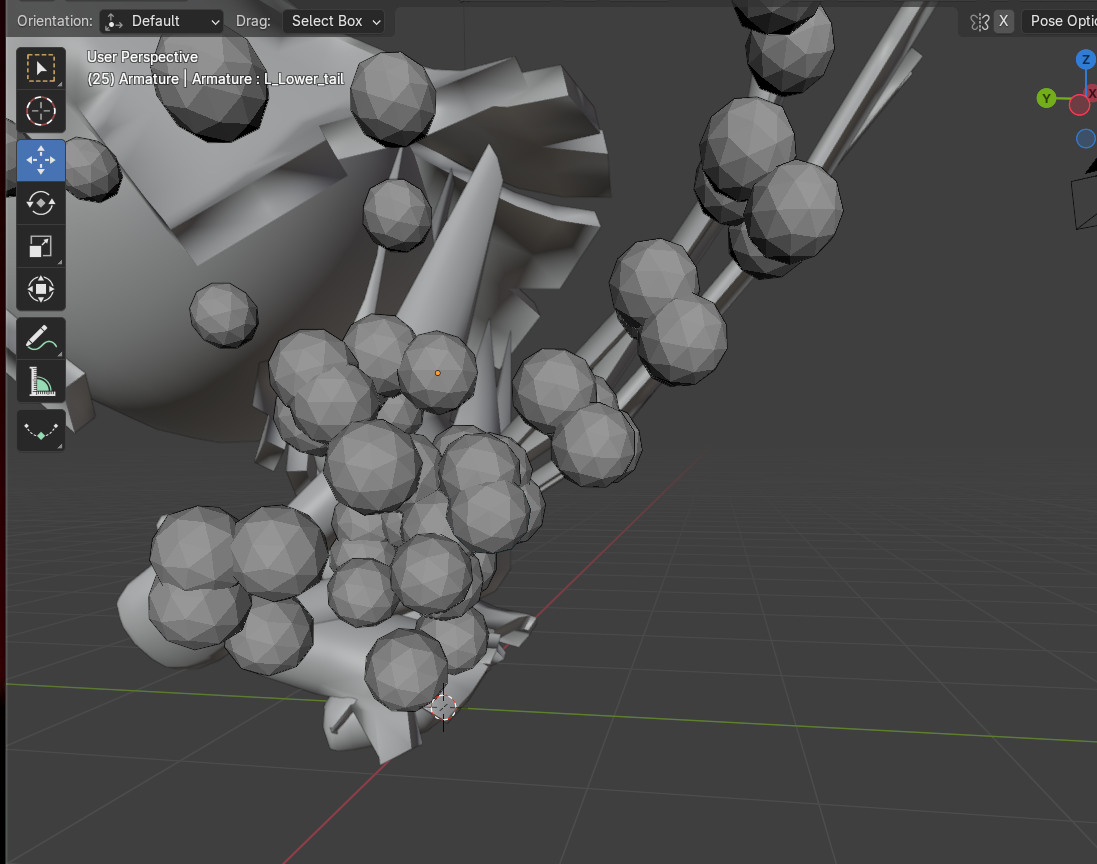
Task: Open the Orientation Default dropdown
Action: (x=162, y=22)
